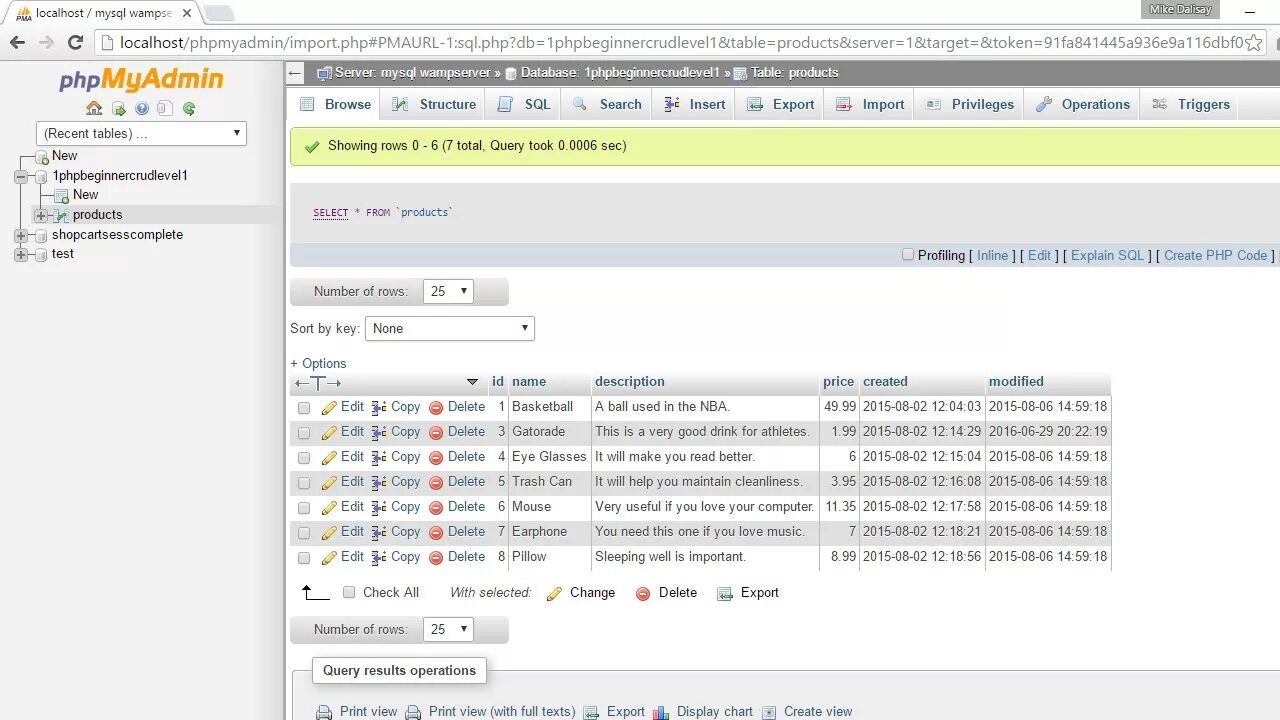Tick the checkbox for the Mouse row
The width and height of the screenshot is (1280, 720).
(x=304, y=508)
